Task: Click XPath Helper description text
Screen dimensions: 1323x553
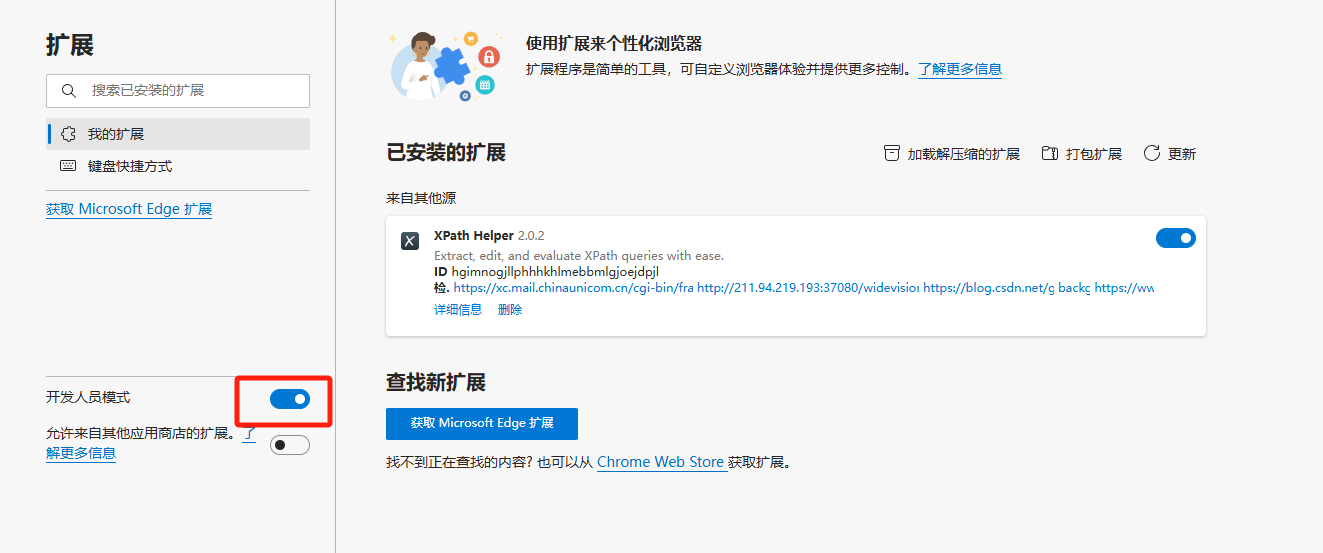Action: click(x=579, y=255)
